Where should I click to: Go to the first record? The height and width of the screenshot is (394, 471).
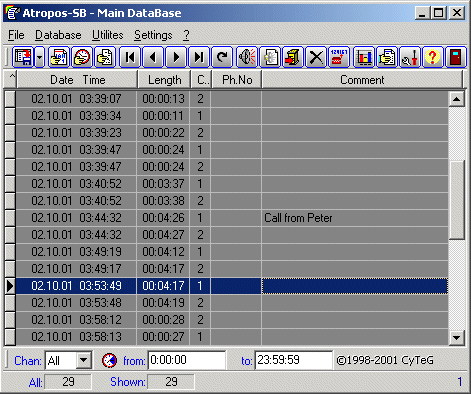(x=130, y=57)
